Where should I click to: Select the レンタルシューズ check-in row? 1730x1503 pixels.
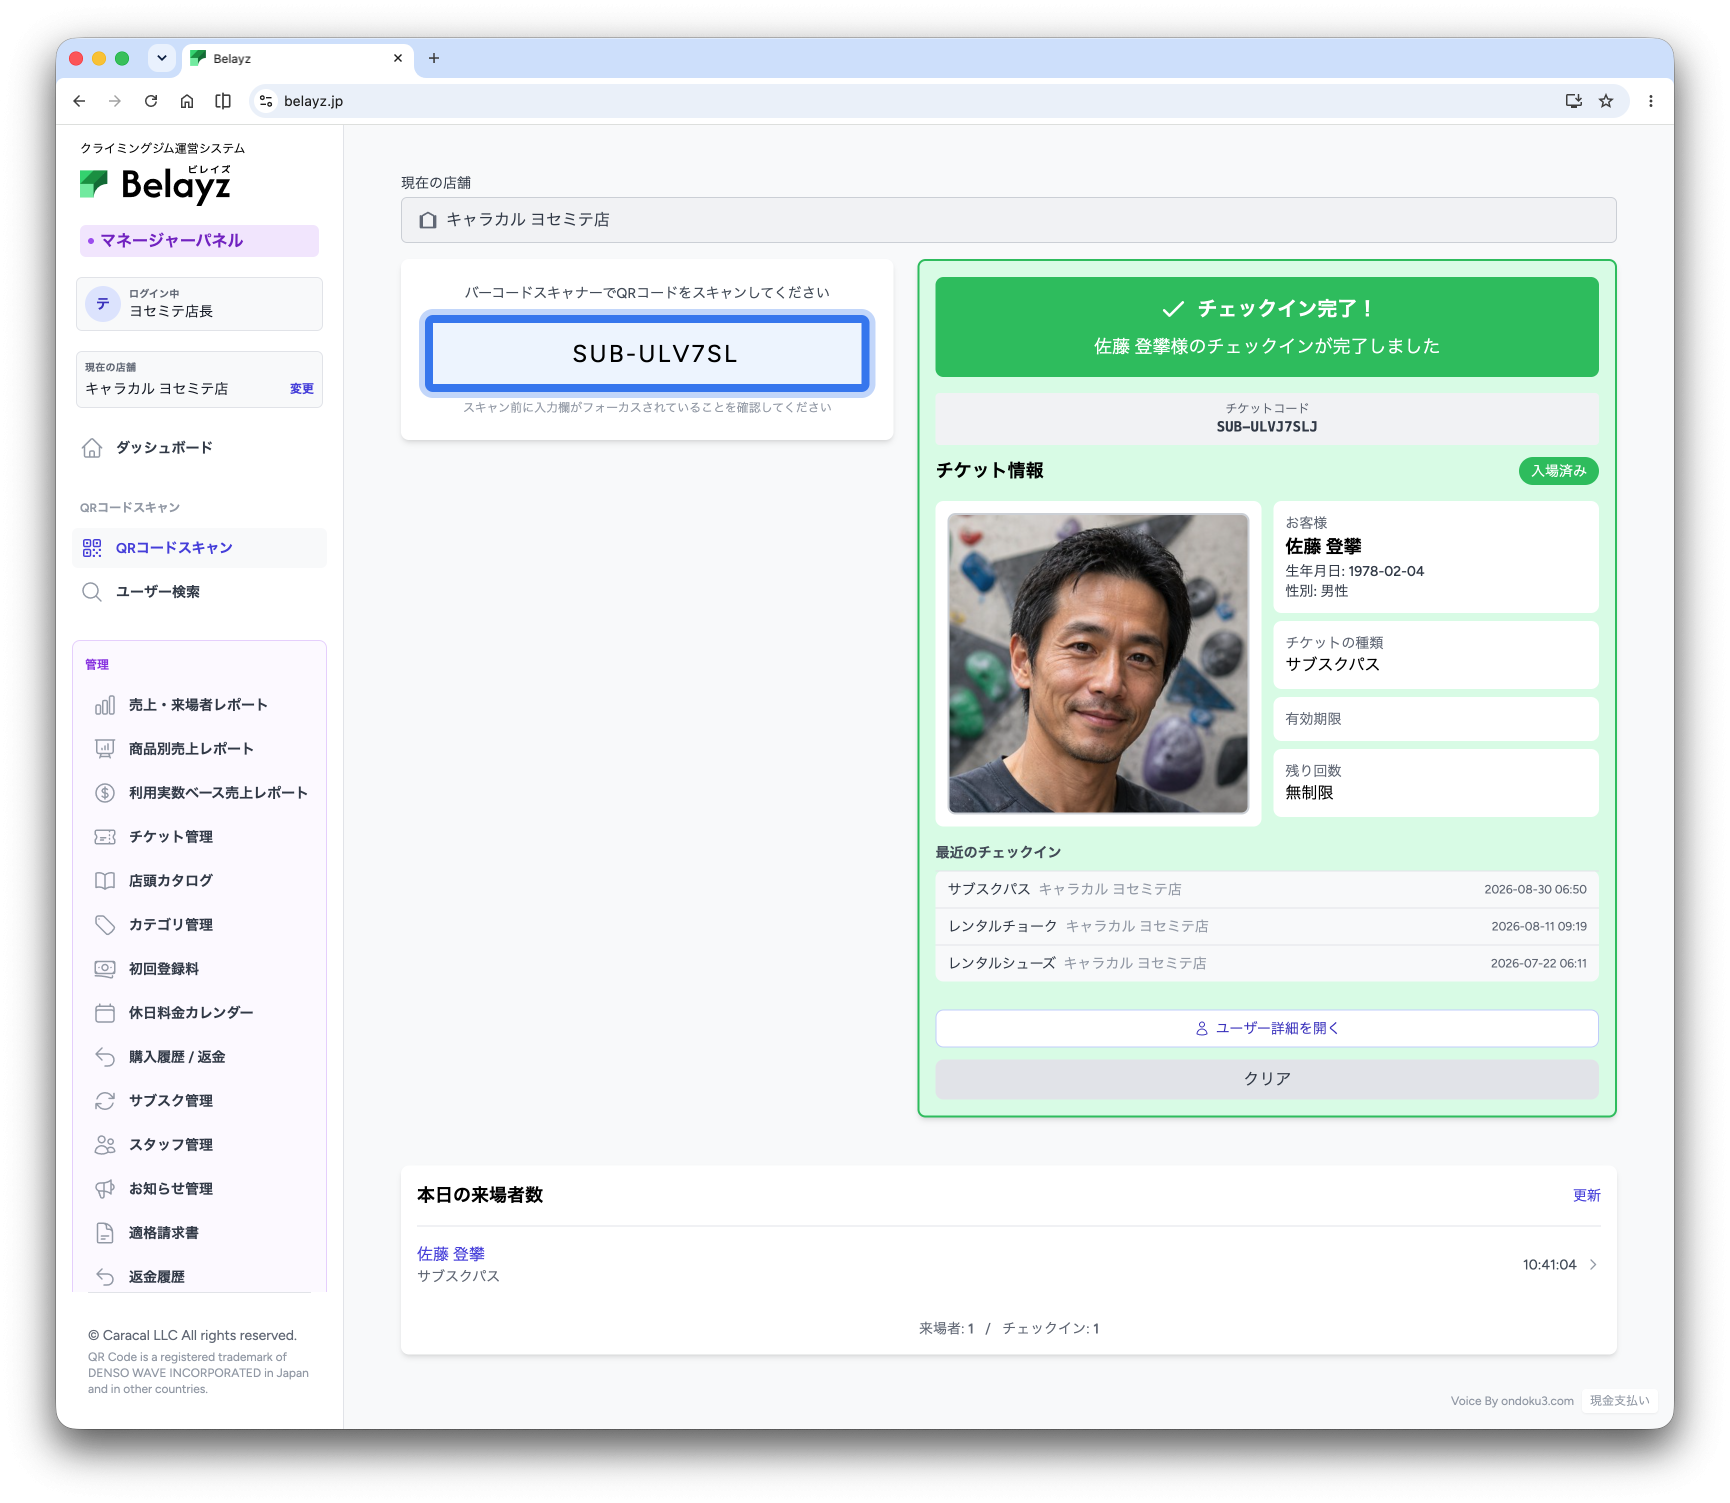pos(1267,964)
